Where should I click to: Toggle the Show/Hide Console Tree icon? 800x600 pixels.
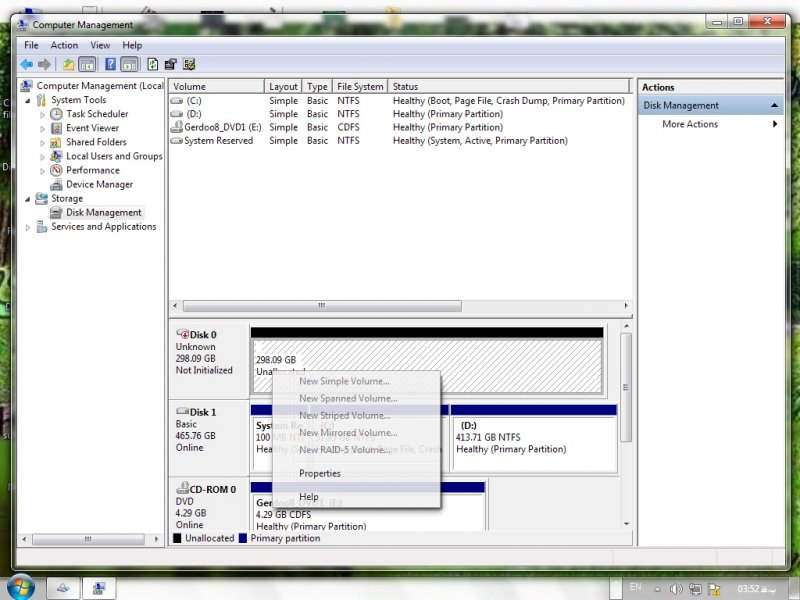(x=87, y=64)
